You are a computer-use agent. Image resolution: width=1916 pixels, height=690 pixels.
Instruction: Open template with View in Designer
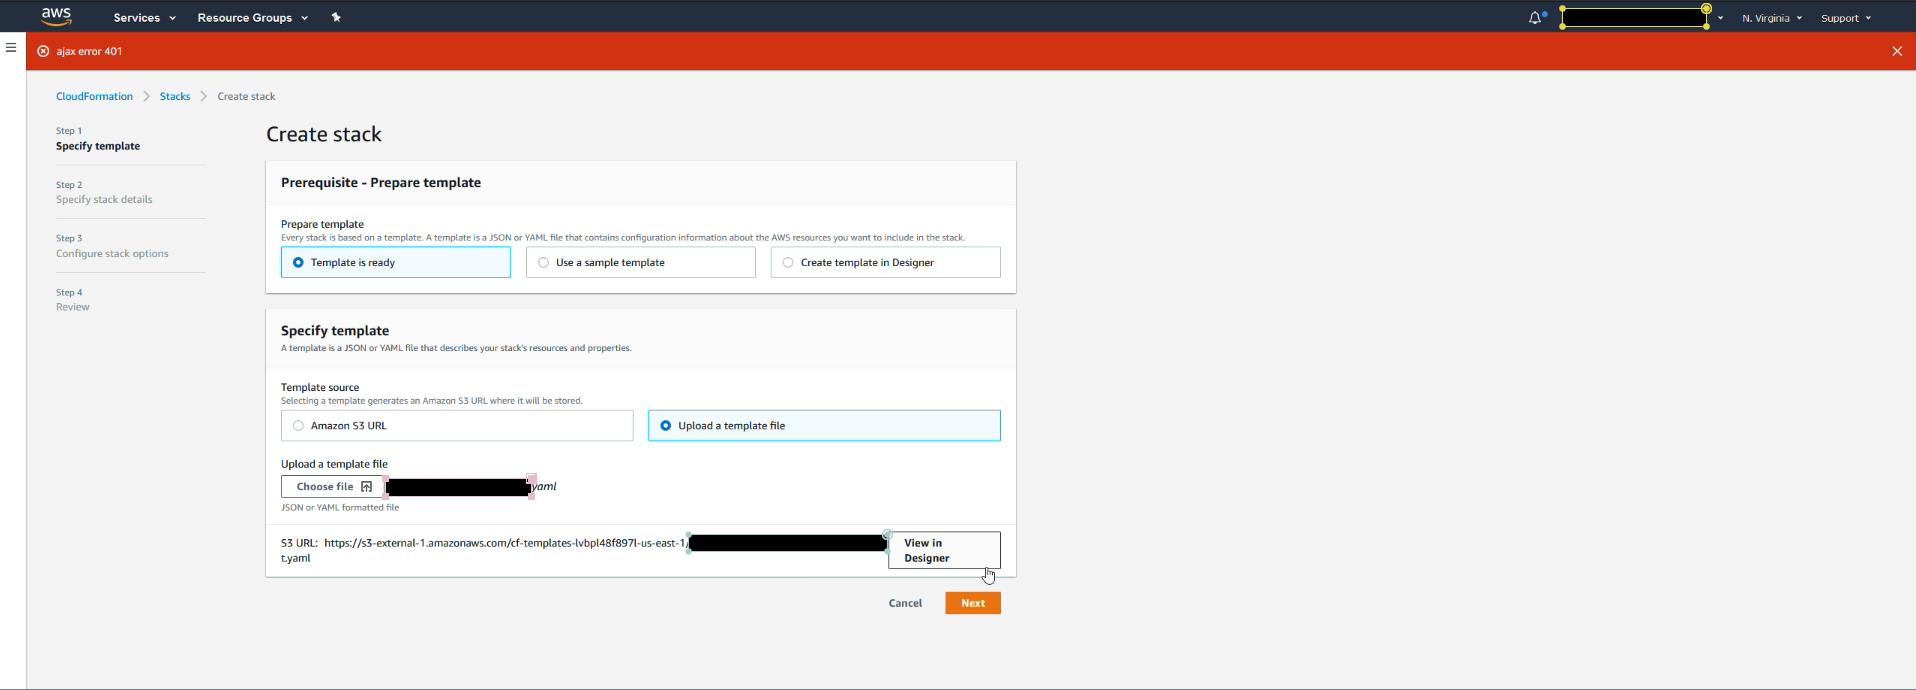pos(944,550)
